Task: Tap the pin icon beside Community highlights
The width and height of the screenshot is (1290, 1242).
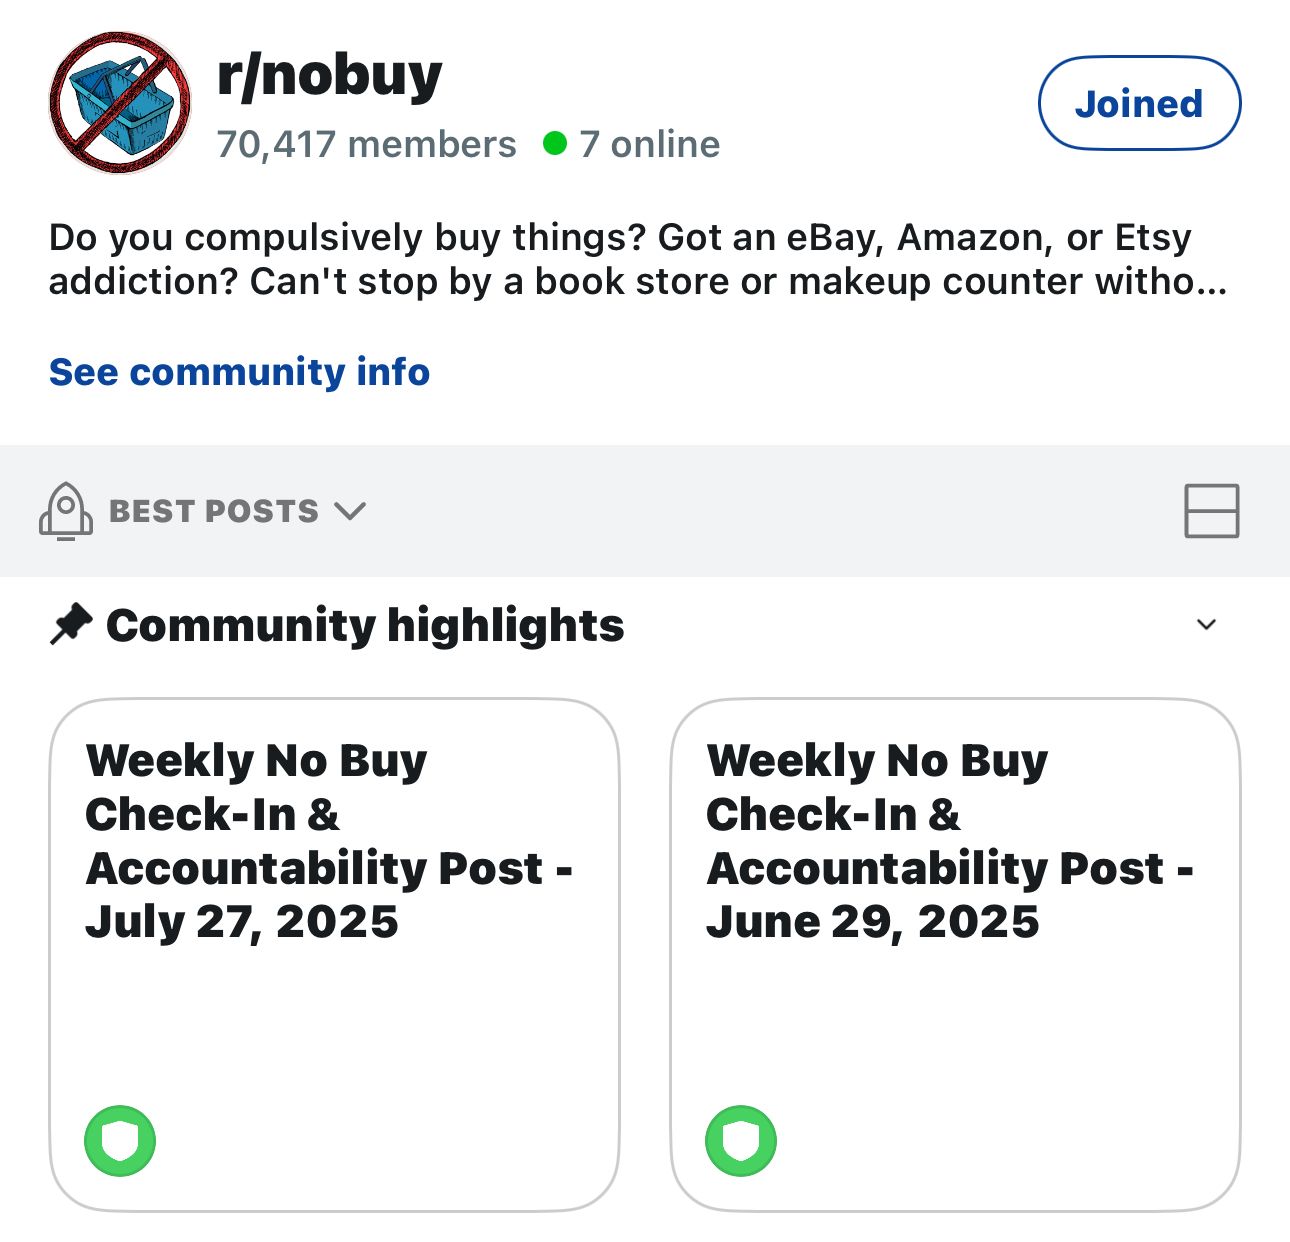Action: coord(71,625)
